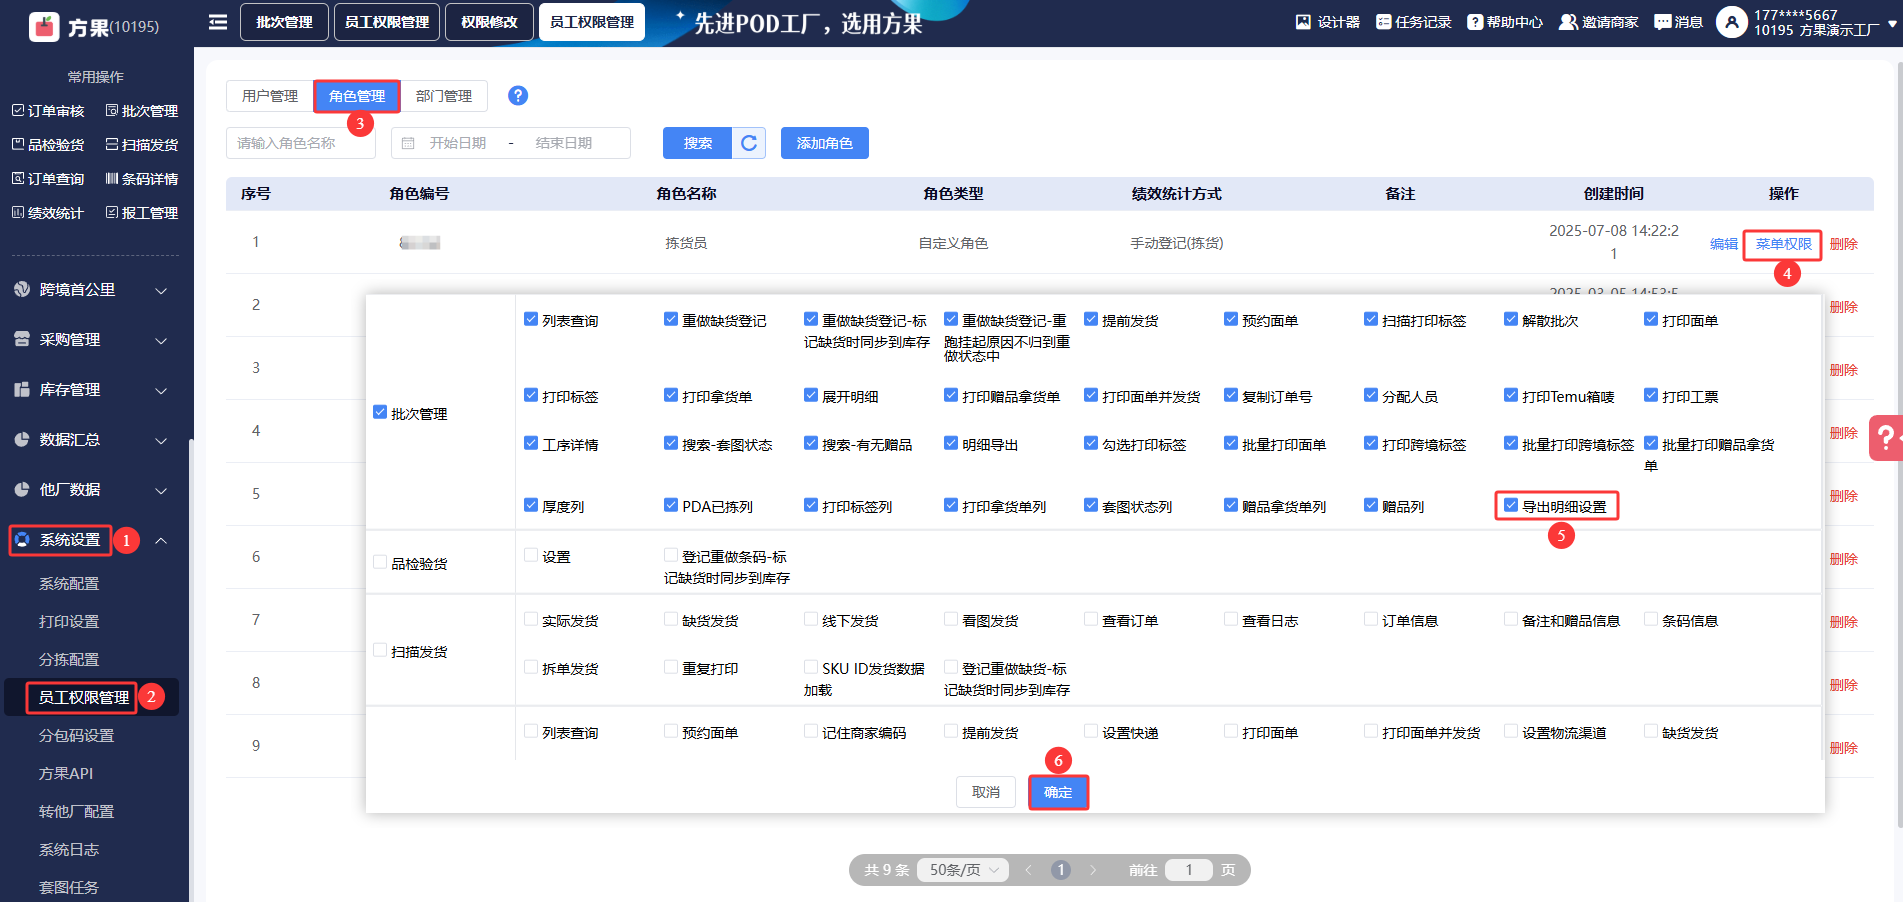Switch to the 用户管理 tab
The width and height of the screenshot is (1903, 902).
pyautogui.click(x=270, y=96)
